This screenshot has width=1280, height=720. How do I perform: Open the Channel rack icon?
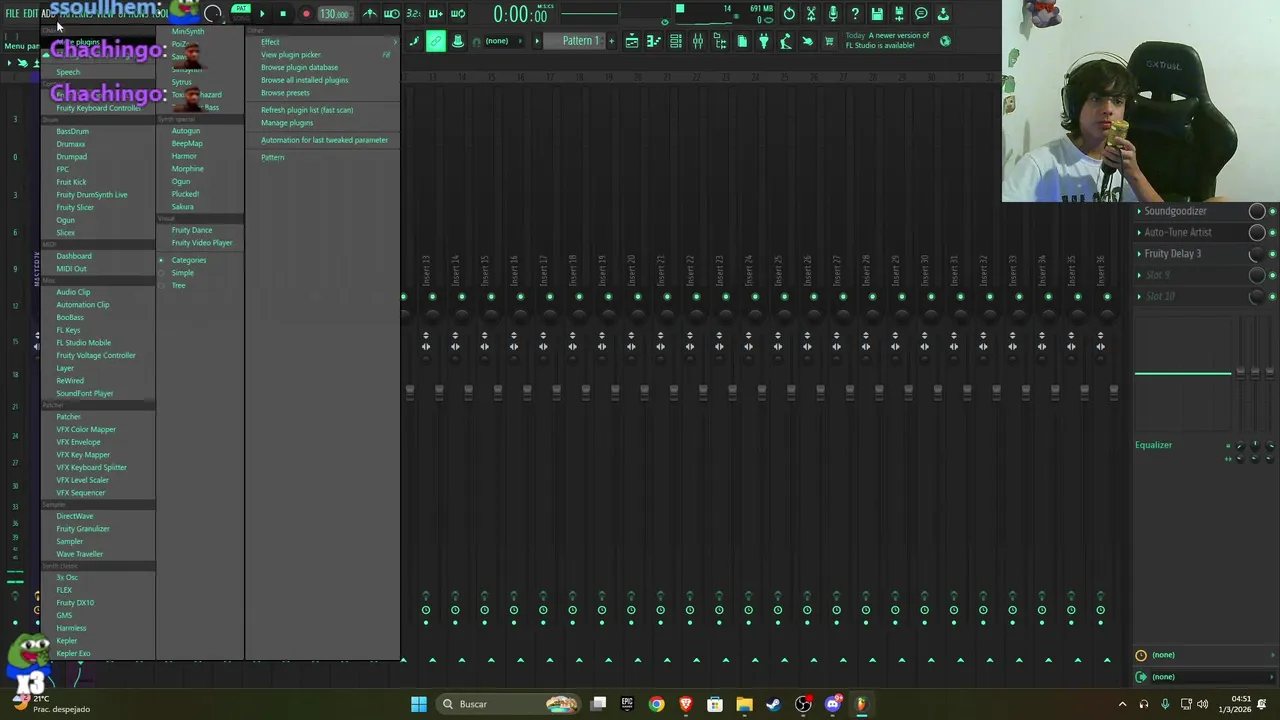pyautogui.click(x=676, y=41)
